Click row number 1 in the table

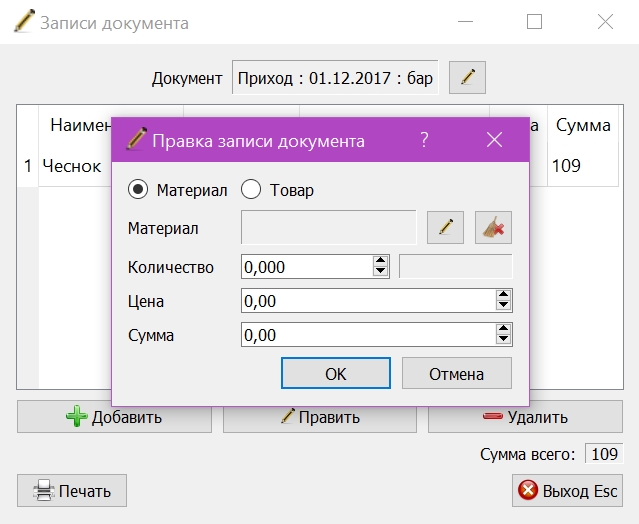pos(28,166)
